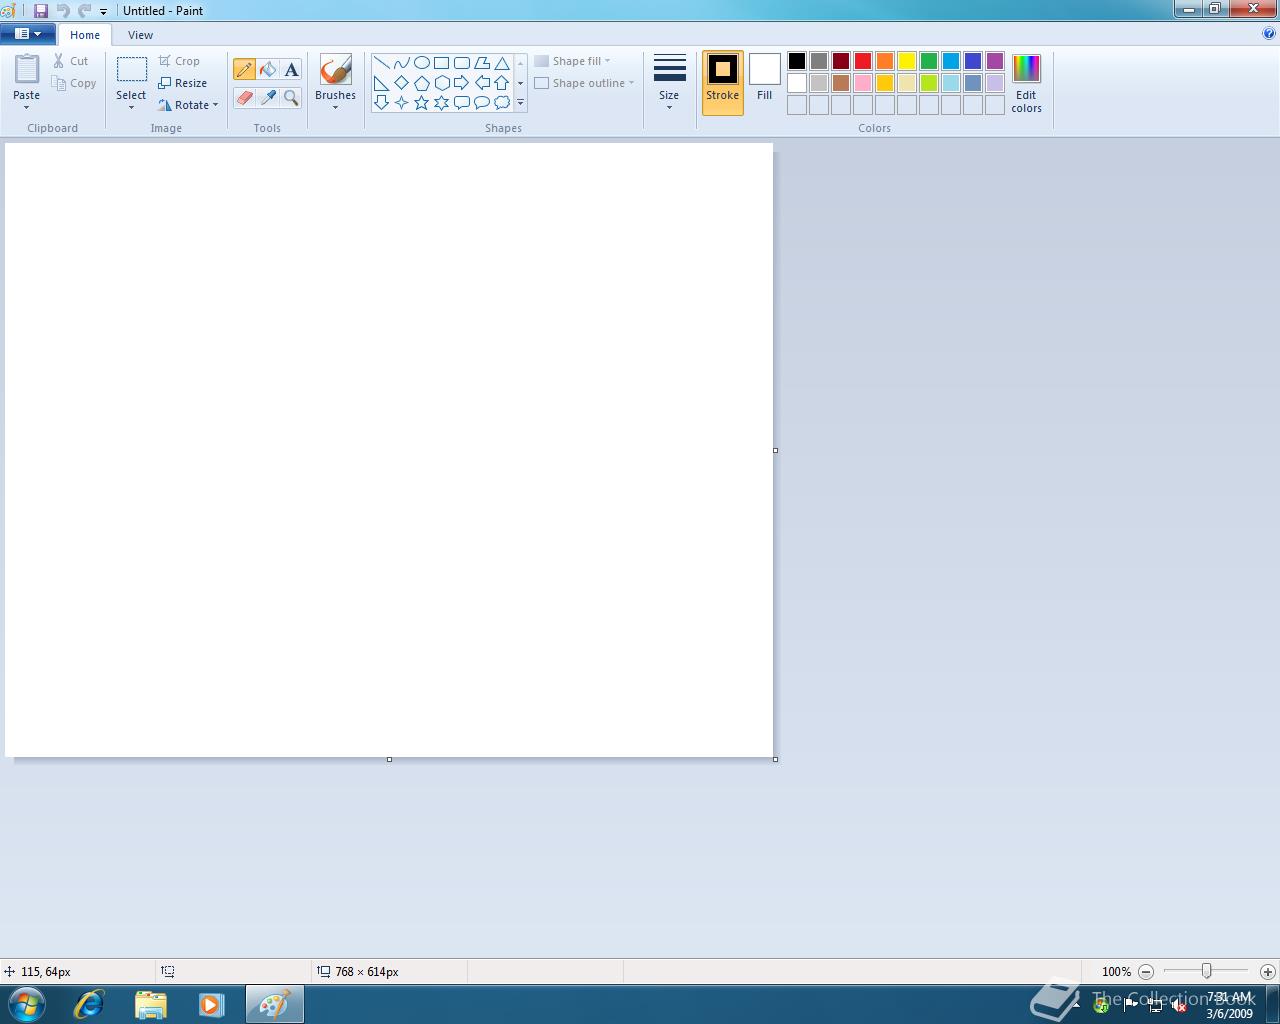Open the Shape fill dropdown
This screenshot has height=1024, width=1280.
(x=572, y=61)
